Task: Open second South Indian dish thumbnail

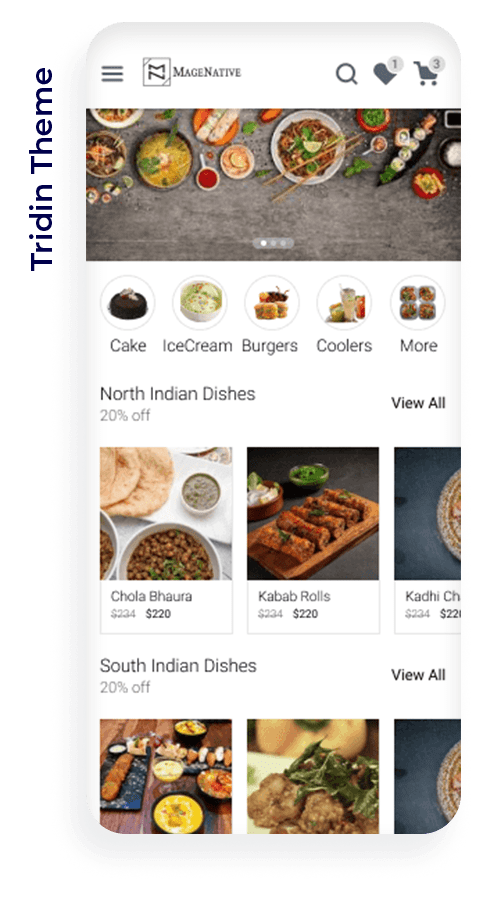Action: pyautogui.click(x=313, y=776)
